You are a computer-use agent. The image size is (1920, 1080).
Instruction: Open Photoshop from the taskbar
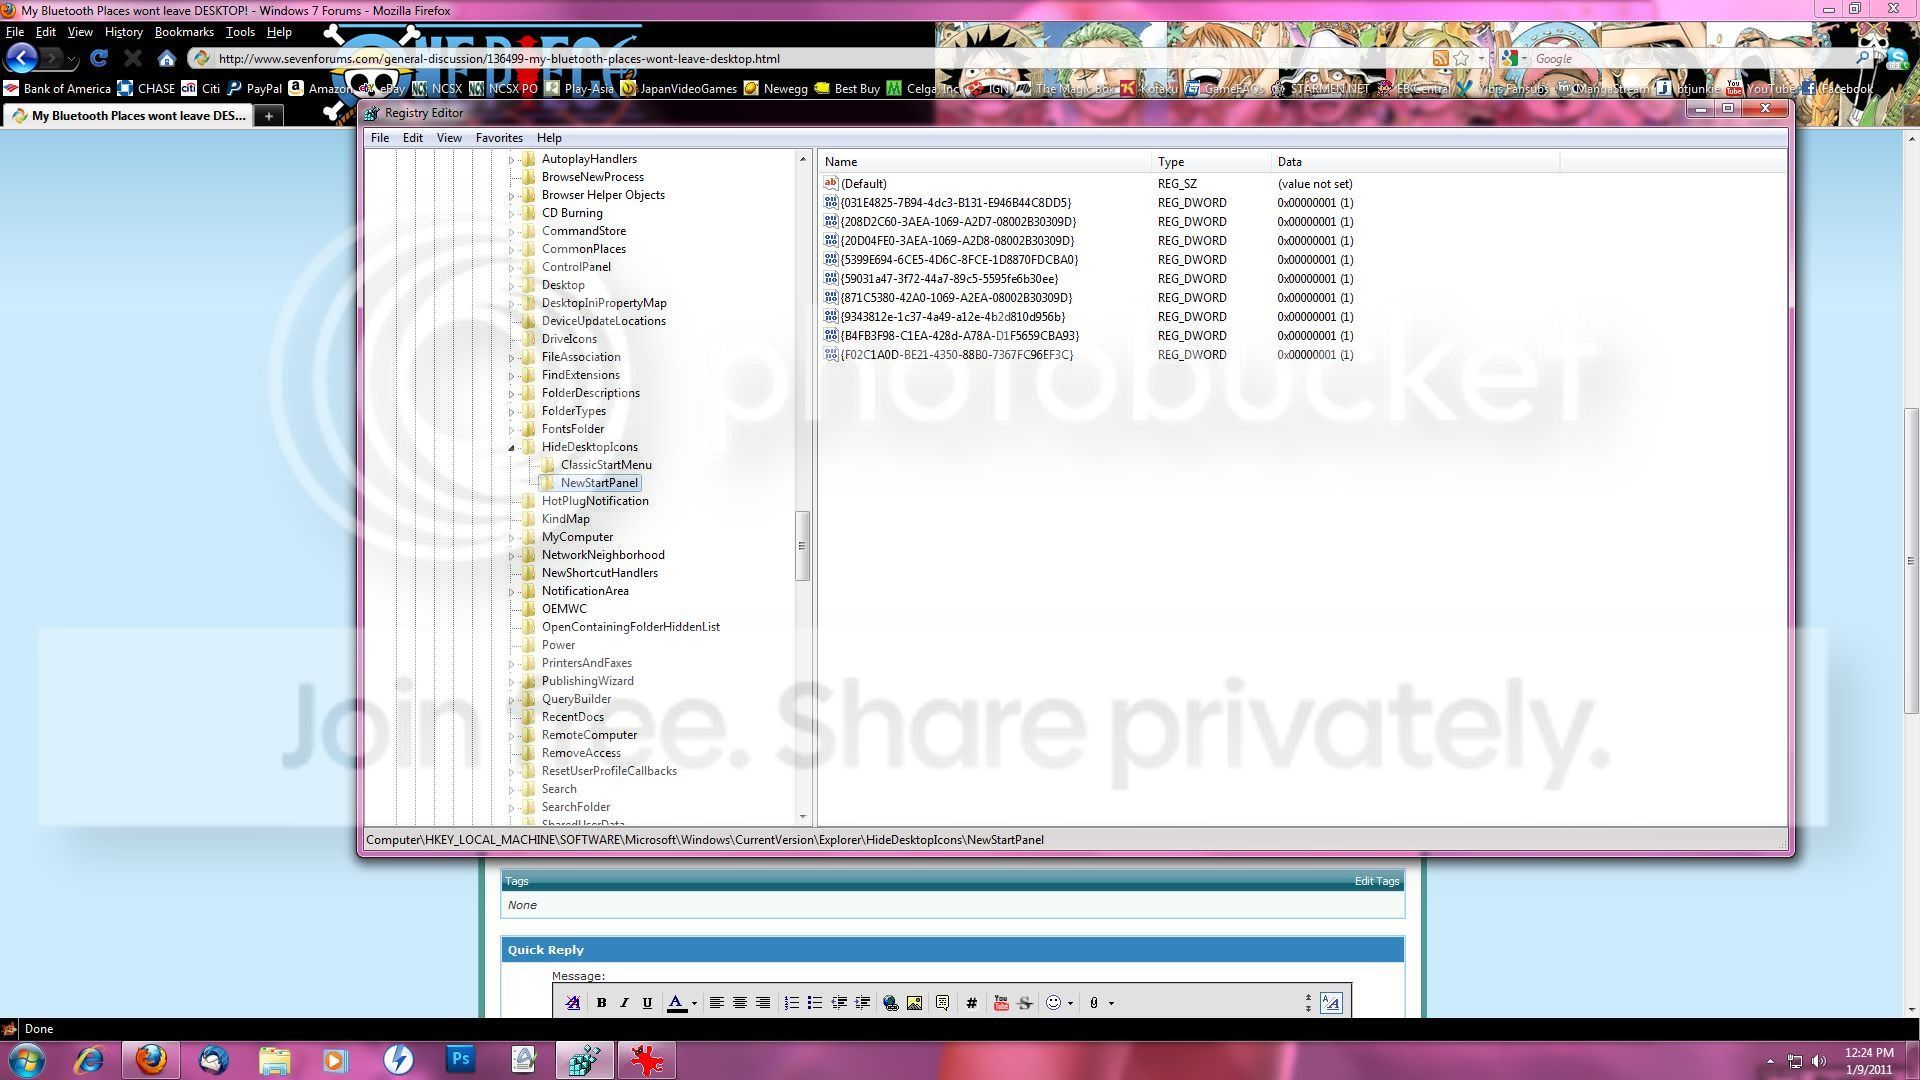click(x=461, y=1059)
